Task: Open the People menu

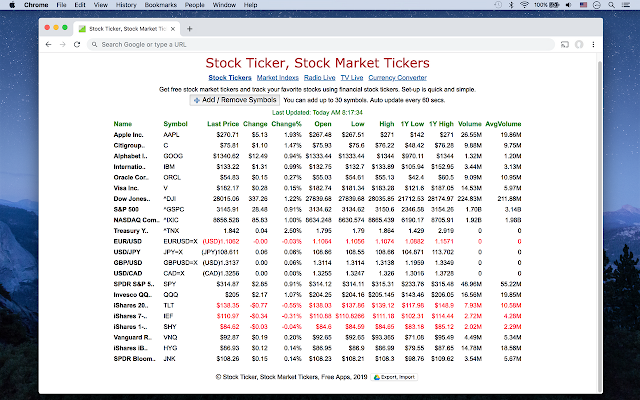Action: tap(195, 5)
